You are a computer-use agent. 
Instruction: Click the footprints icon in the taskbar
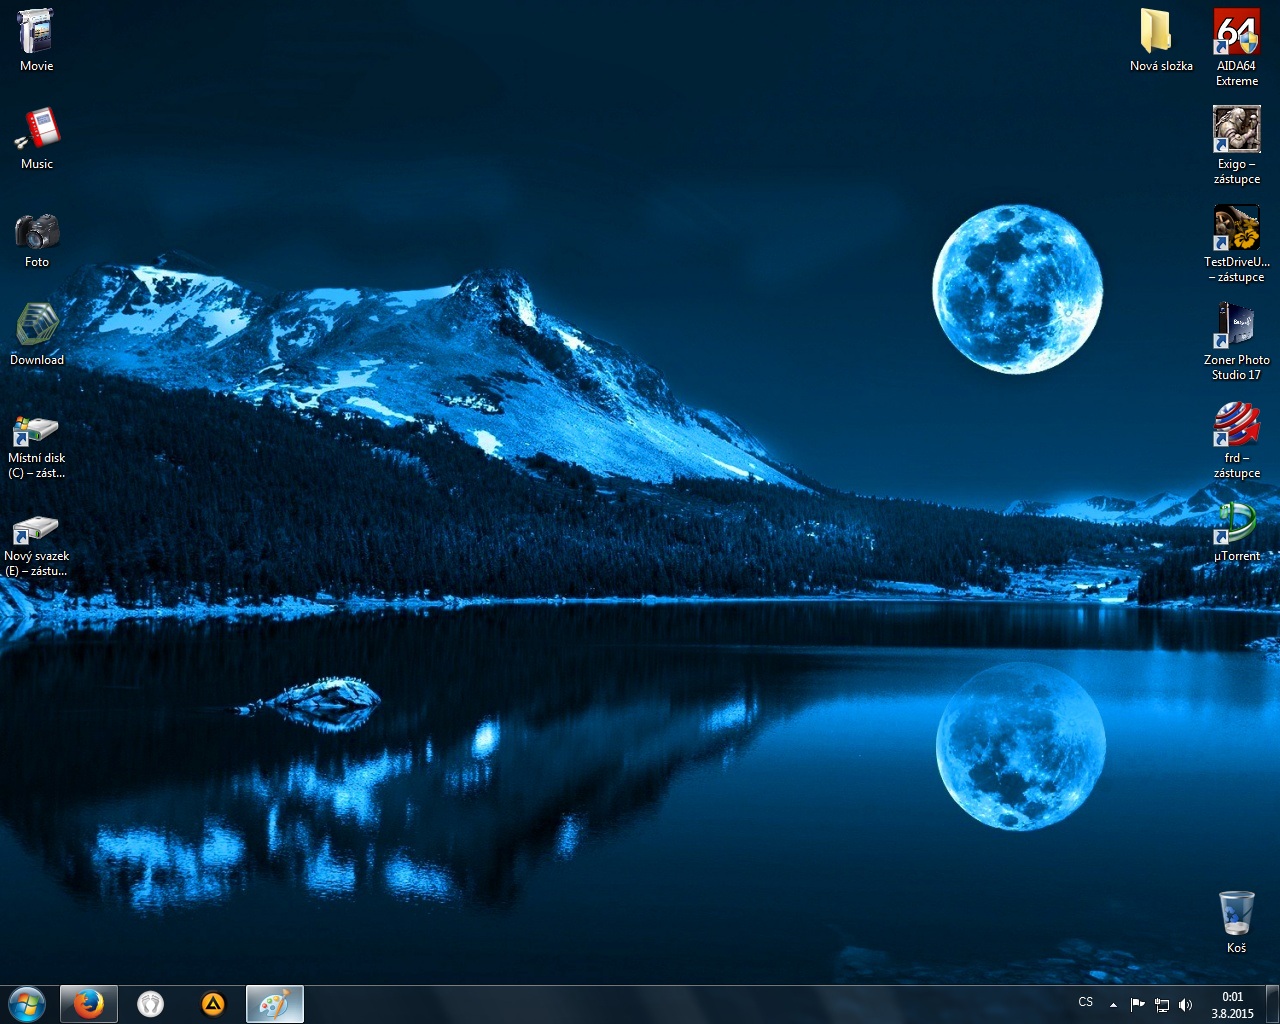(x=151, y=1004)
